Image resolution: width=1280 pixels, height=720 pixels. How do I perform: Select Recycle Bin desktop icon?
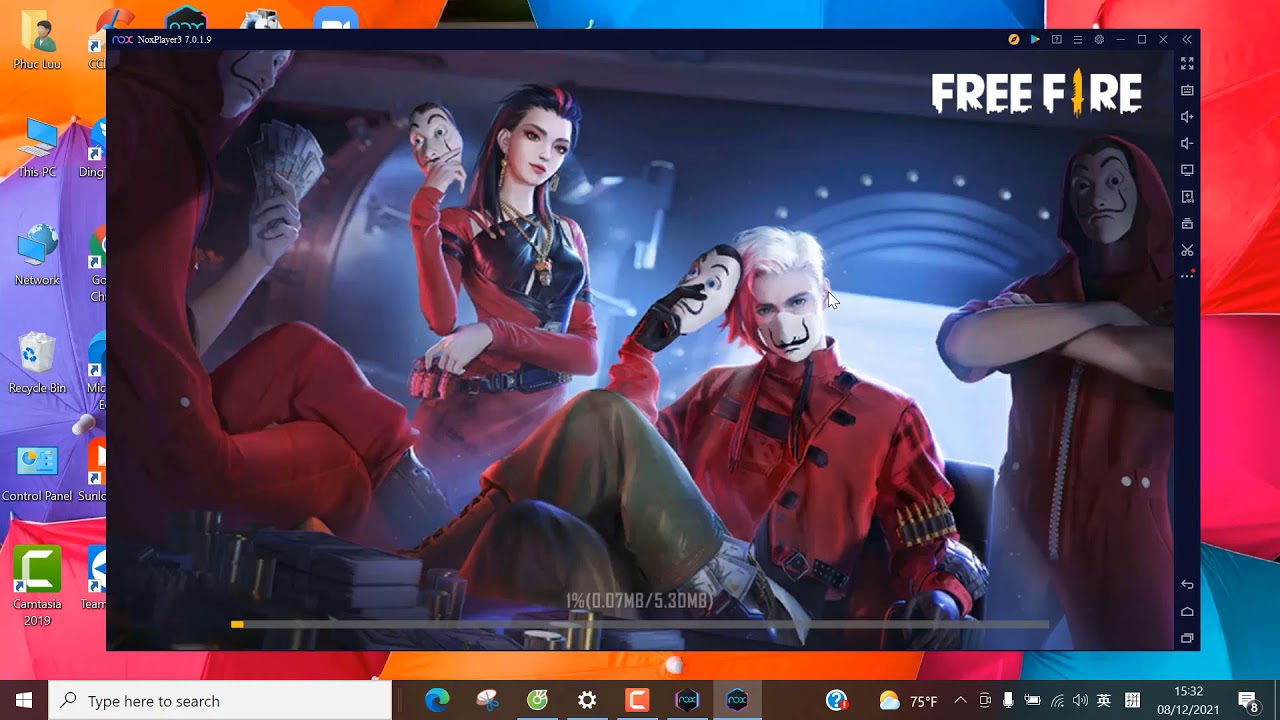(37, 364)
